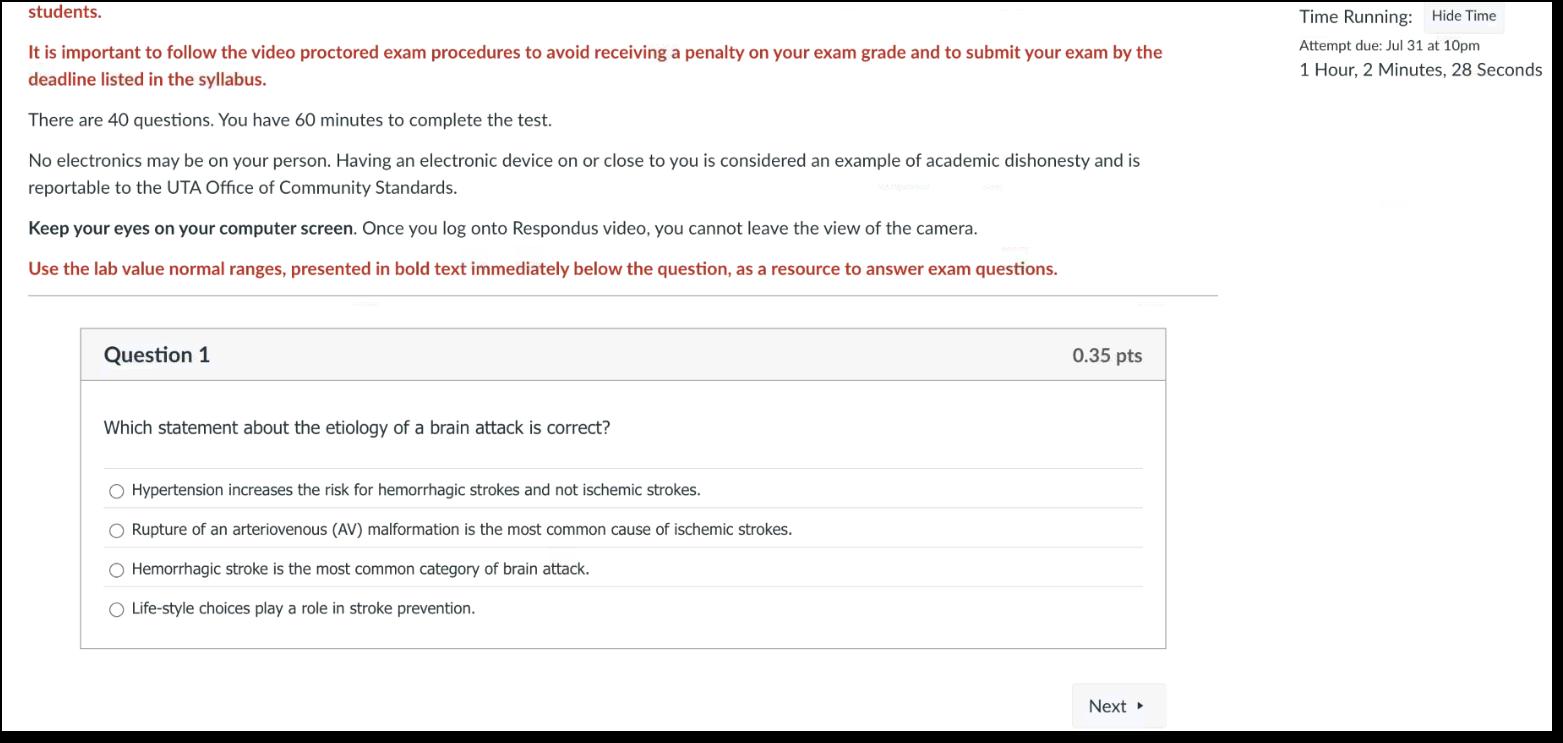
Task: Click the remaining time countdown display
Action: [x=1420, y=70]
